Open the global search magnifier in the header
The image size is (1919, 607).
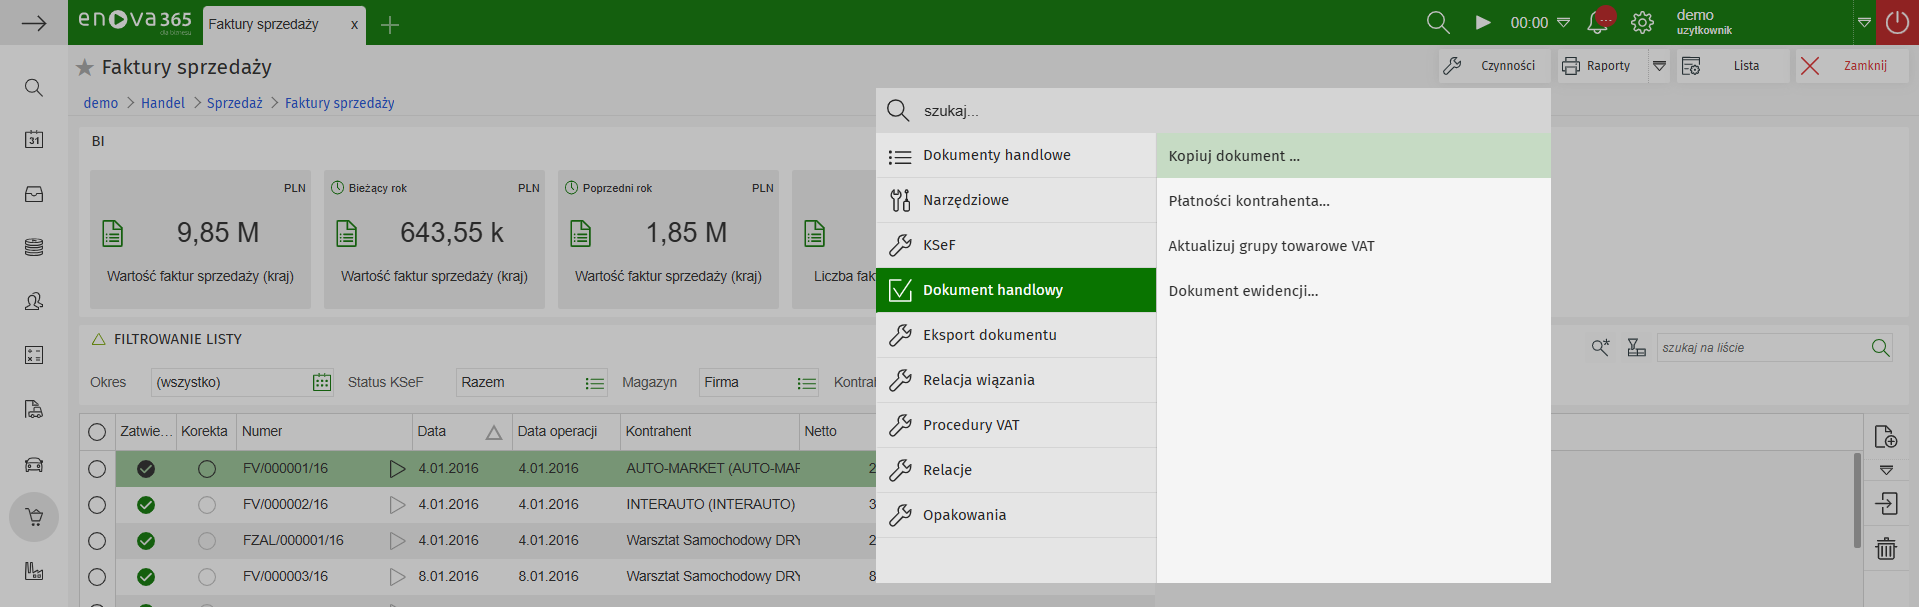pos(1438,22)
